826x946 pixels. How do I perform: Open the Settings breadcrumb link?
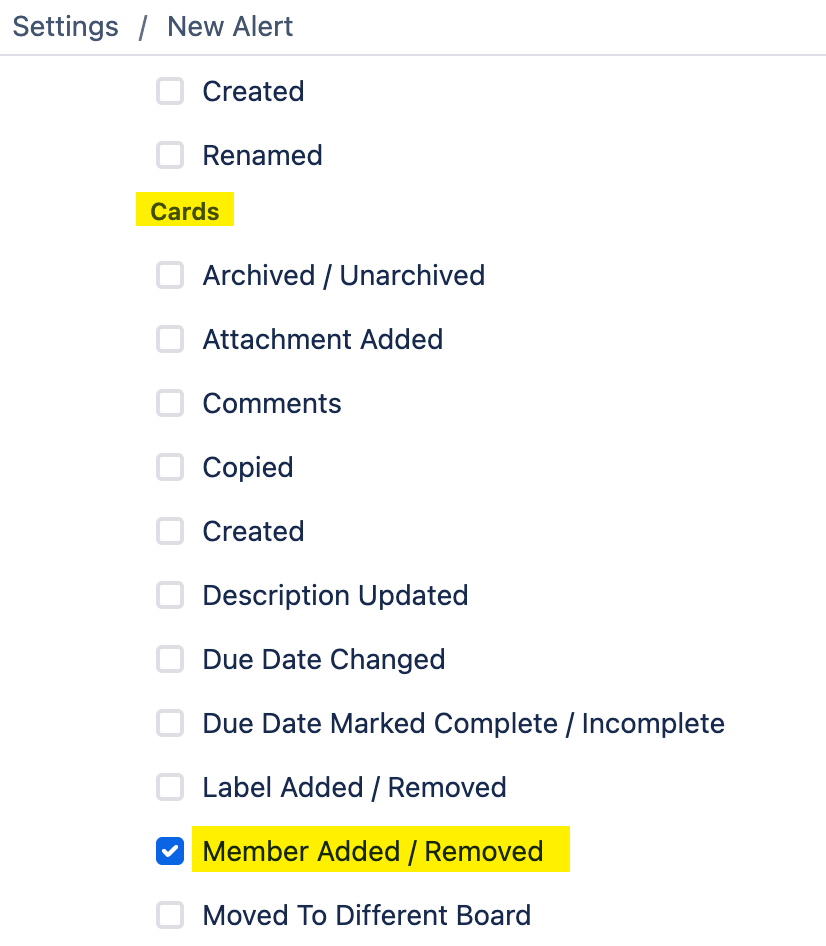coord(64,26)
